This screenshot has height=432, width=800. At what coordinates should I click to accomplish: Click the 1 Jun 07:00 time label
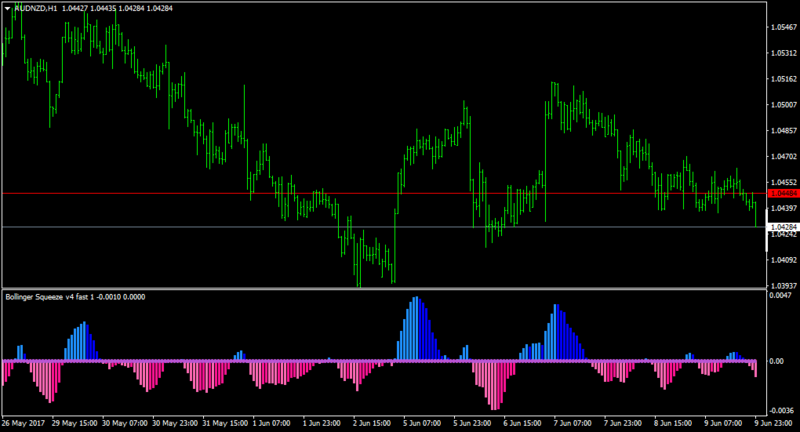click(272, 423)
